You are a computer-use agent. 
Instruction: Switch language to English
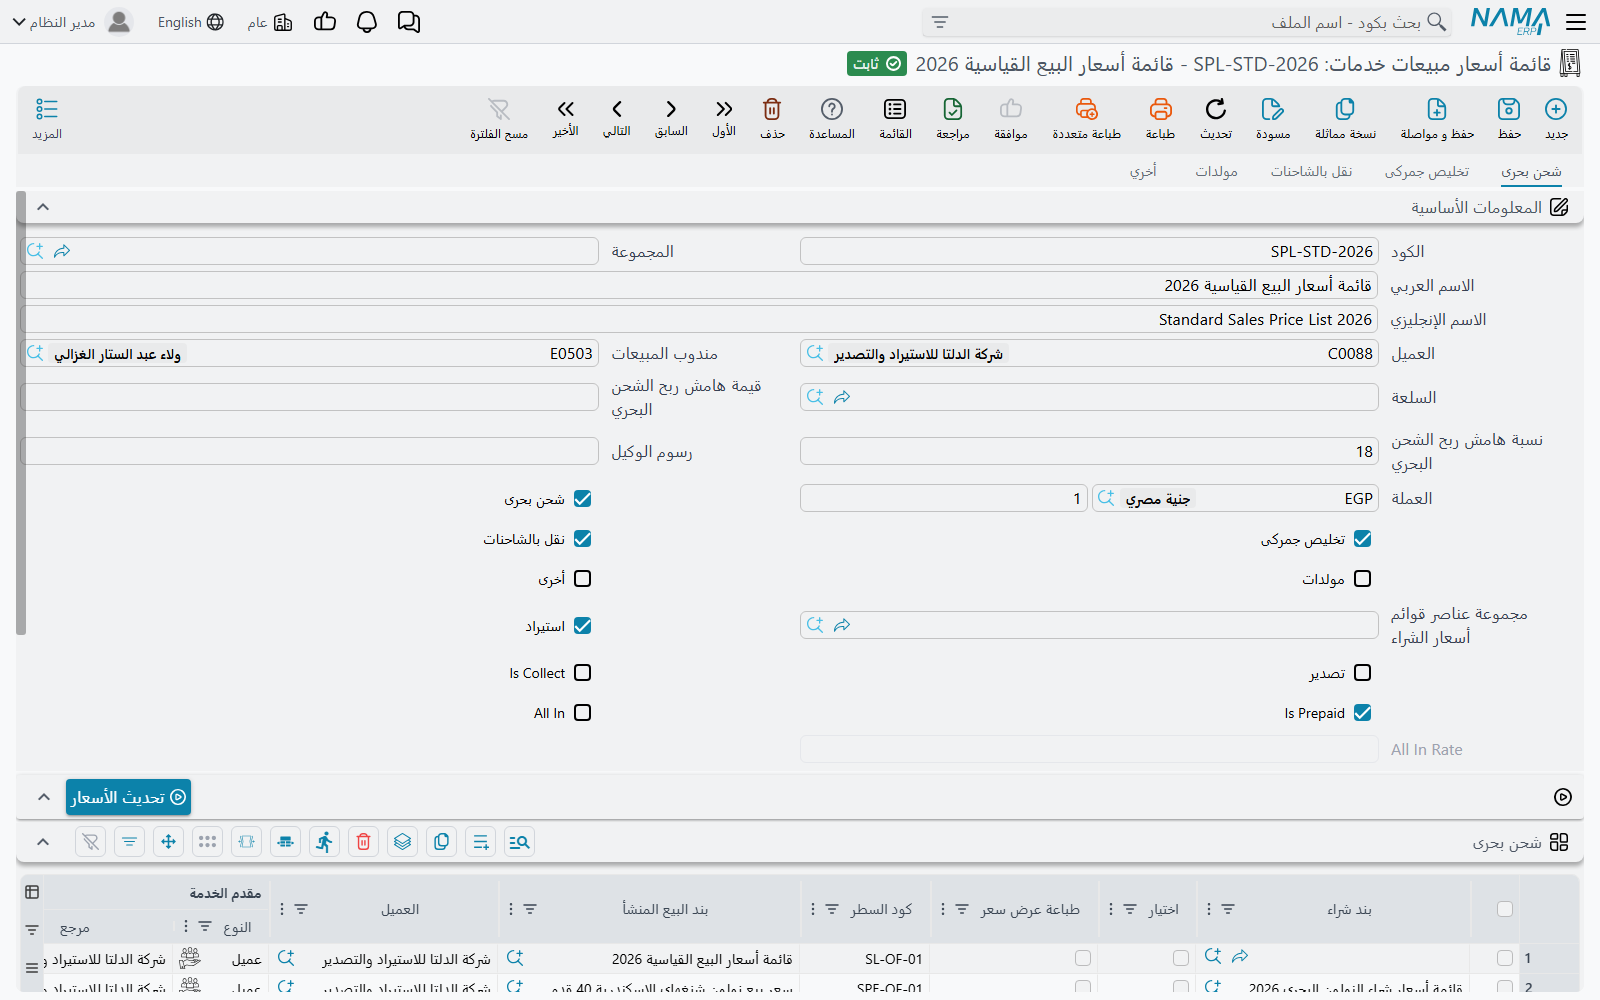(x=190, y=22)
